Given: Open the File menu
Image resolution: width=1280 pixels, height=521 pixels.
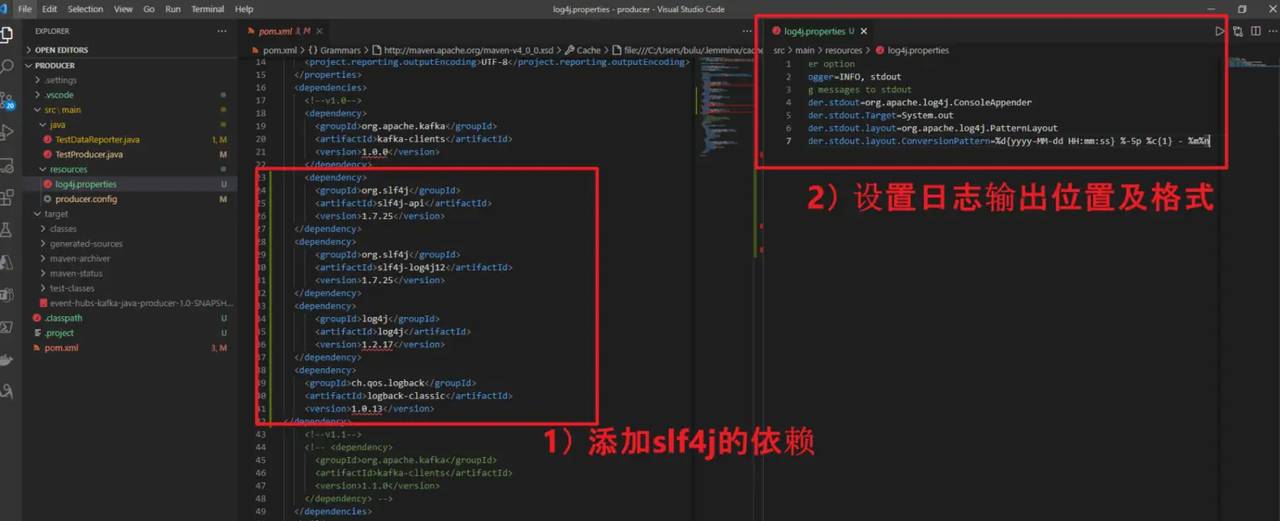Looking at the screenshot, I should click(25, 9).
